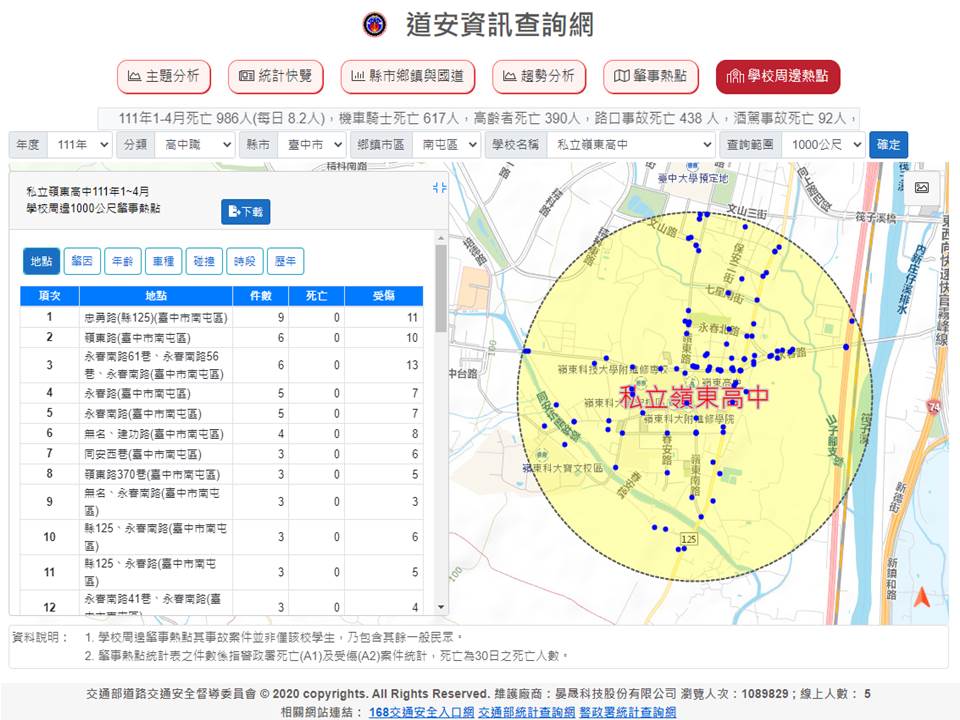Screen dimensions: 960x720
Task: Click the orange north arrow on the map
Action: click(921, 596)
